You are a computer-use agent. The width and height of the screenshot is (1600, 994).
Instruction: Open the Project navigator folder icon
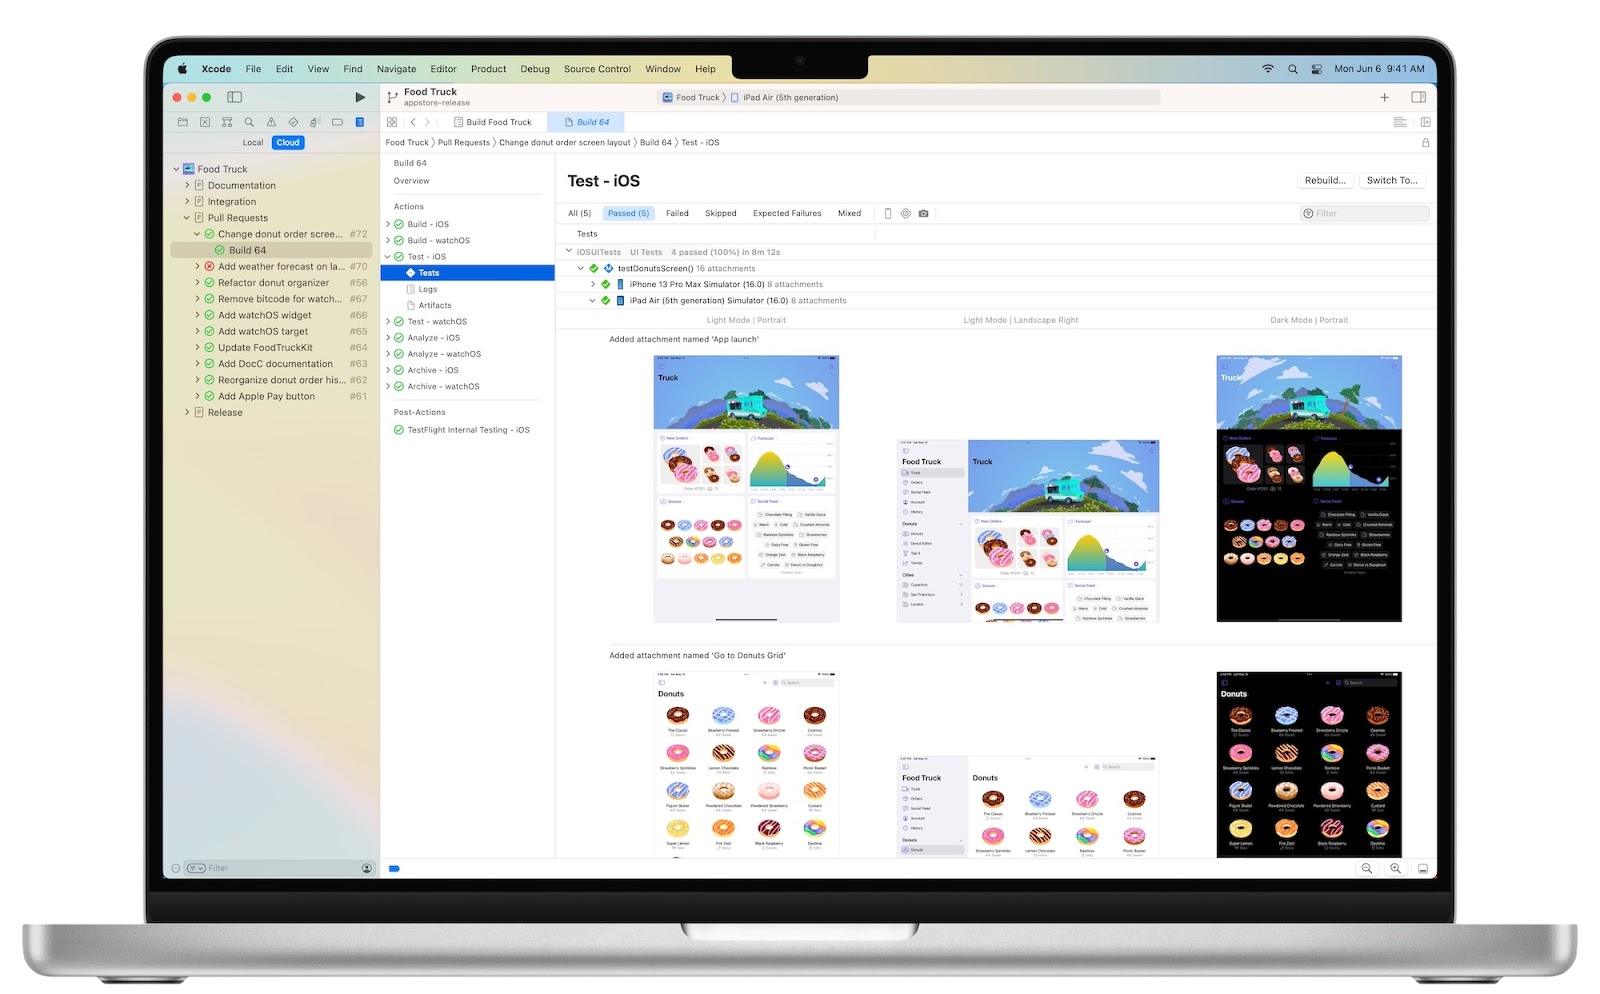(x=183, y=122)
